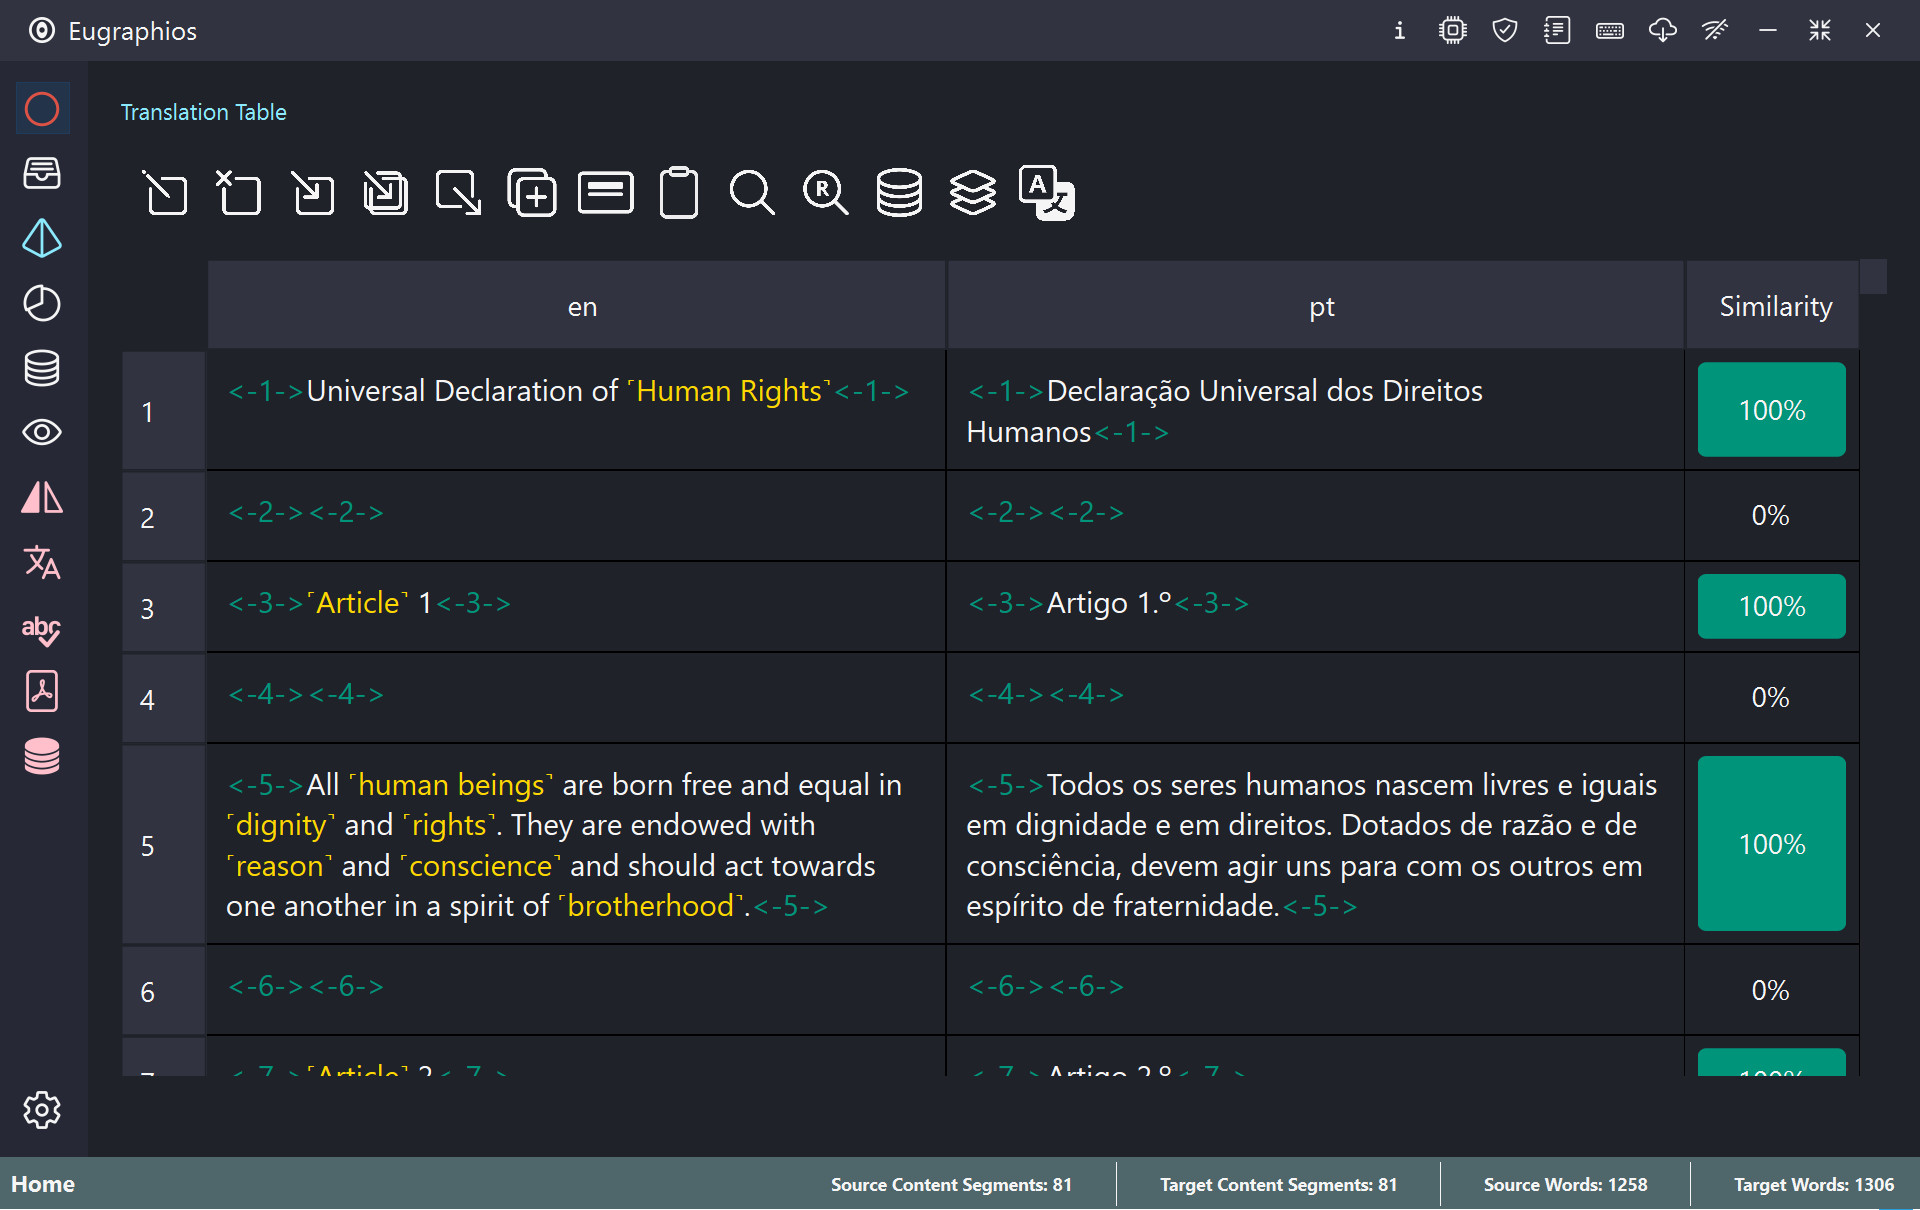Click the Home label in status bar
Viewport: 1920px width, 1210px height.
click(43, 1184)
